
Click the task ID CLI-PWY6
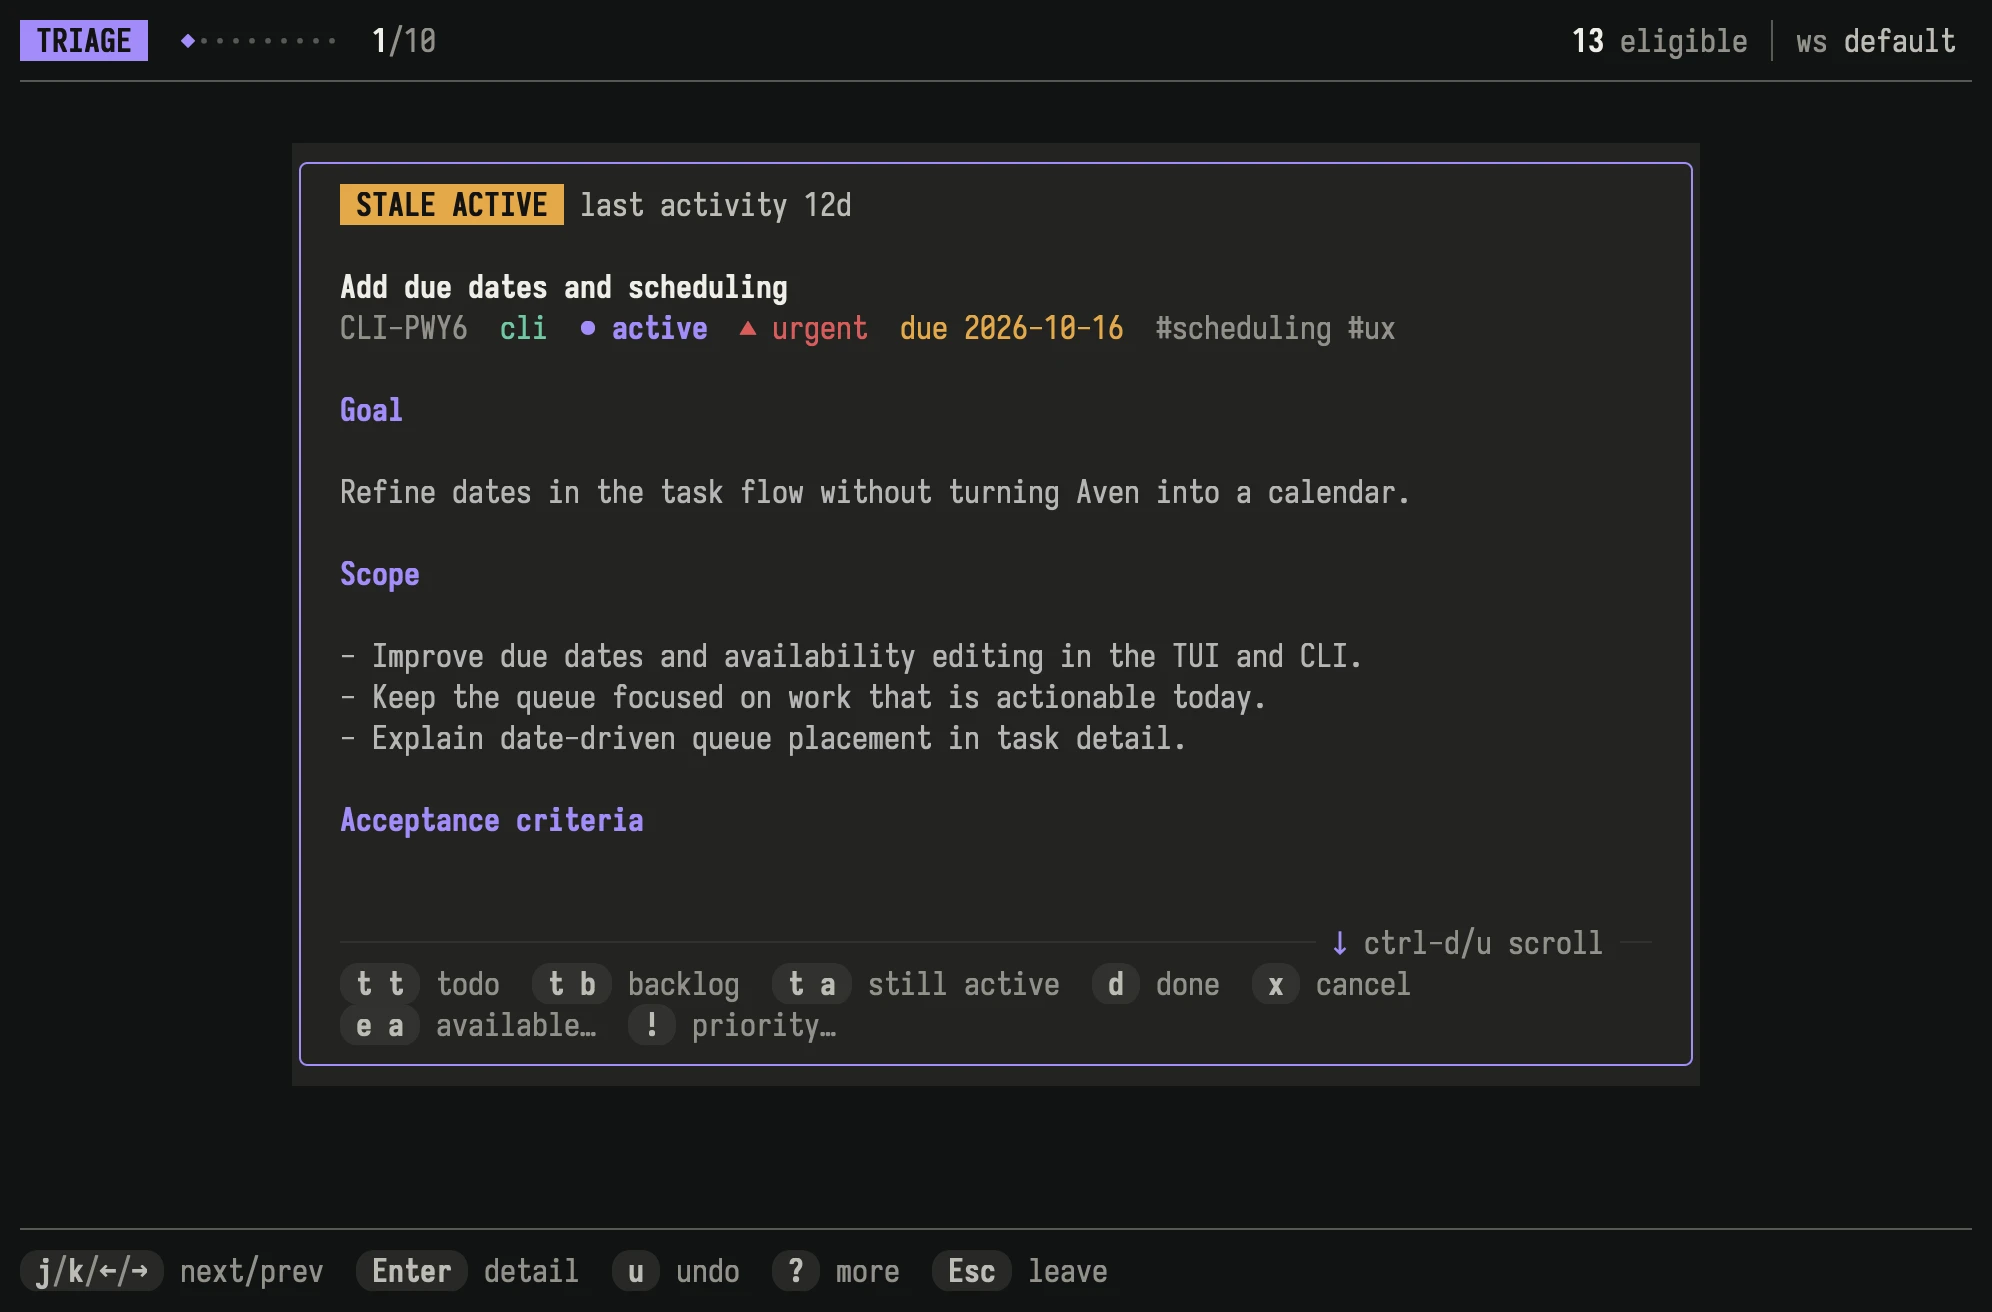click(404, 328)
